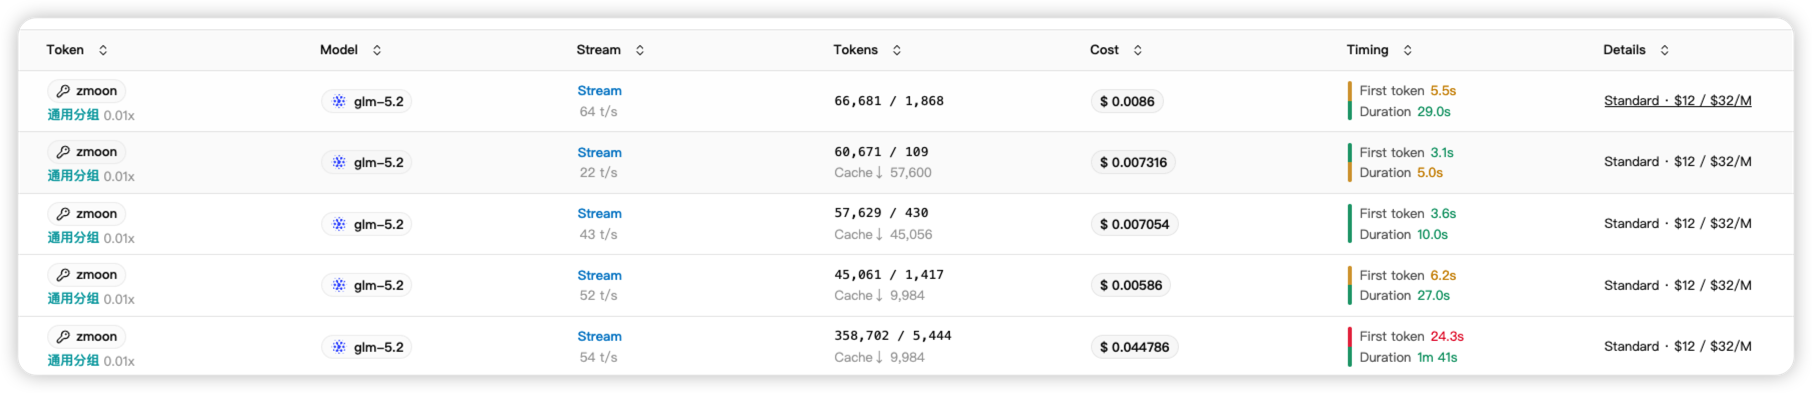Click the key icon in first zmoon row
The image size is (1812, 393).
(63, 91)
